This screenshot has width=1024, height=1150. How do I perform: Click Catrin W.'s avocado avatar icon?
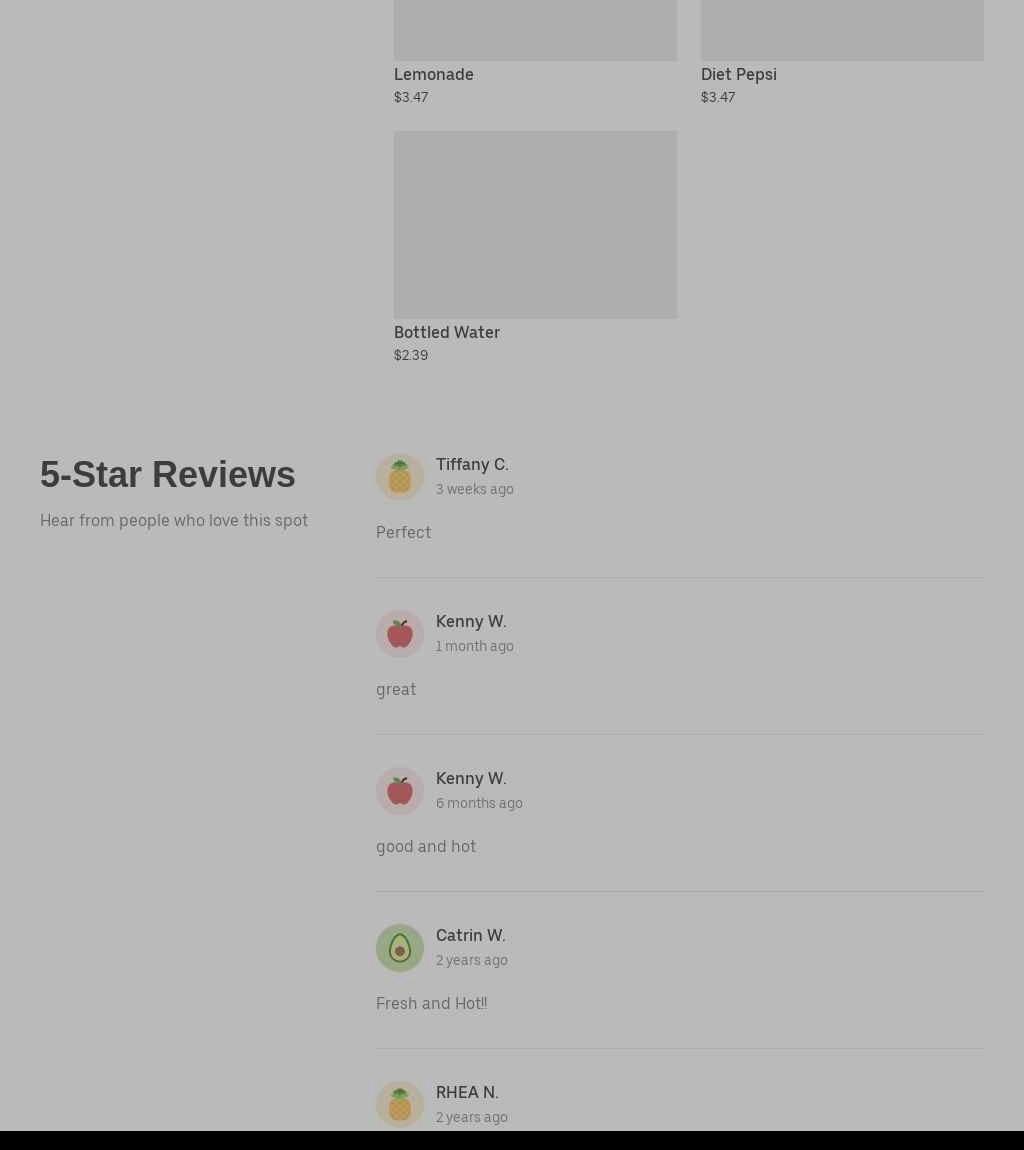(x=400, y=948)
